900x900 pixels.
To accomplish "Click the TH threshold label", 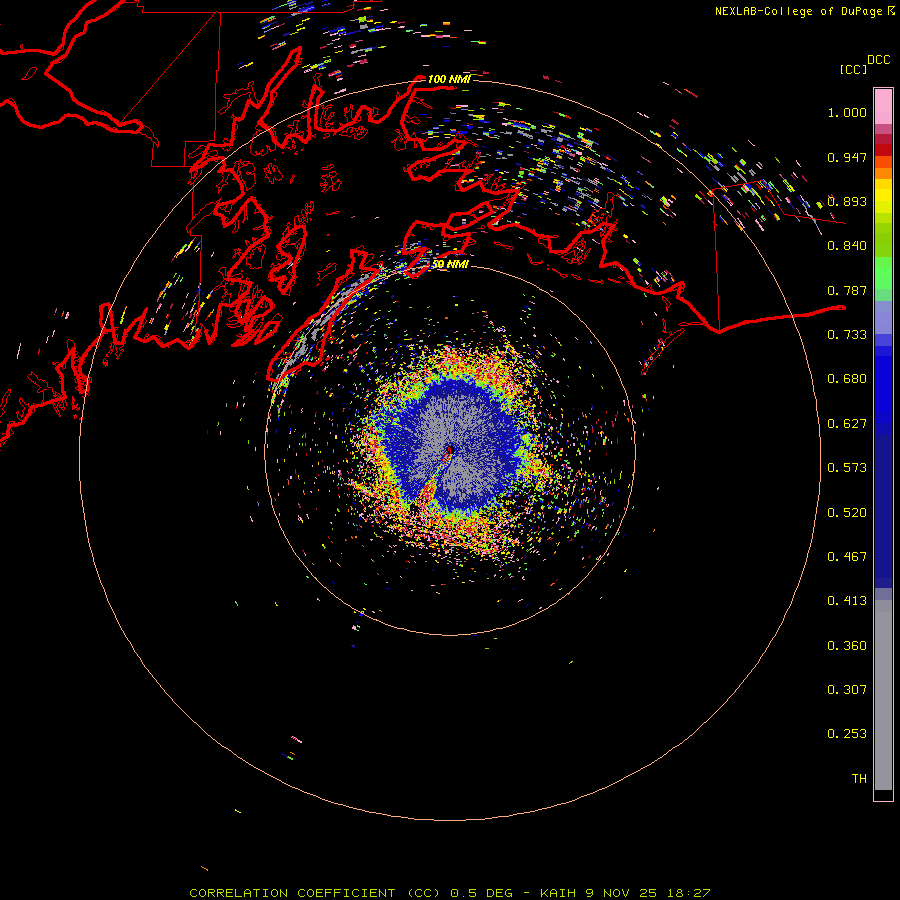I will [x=859, y=779].
